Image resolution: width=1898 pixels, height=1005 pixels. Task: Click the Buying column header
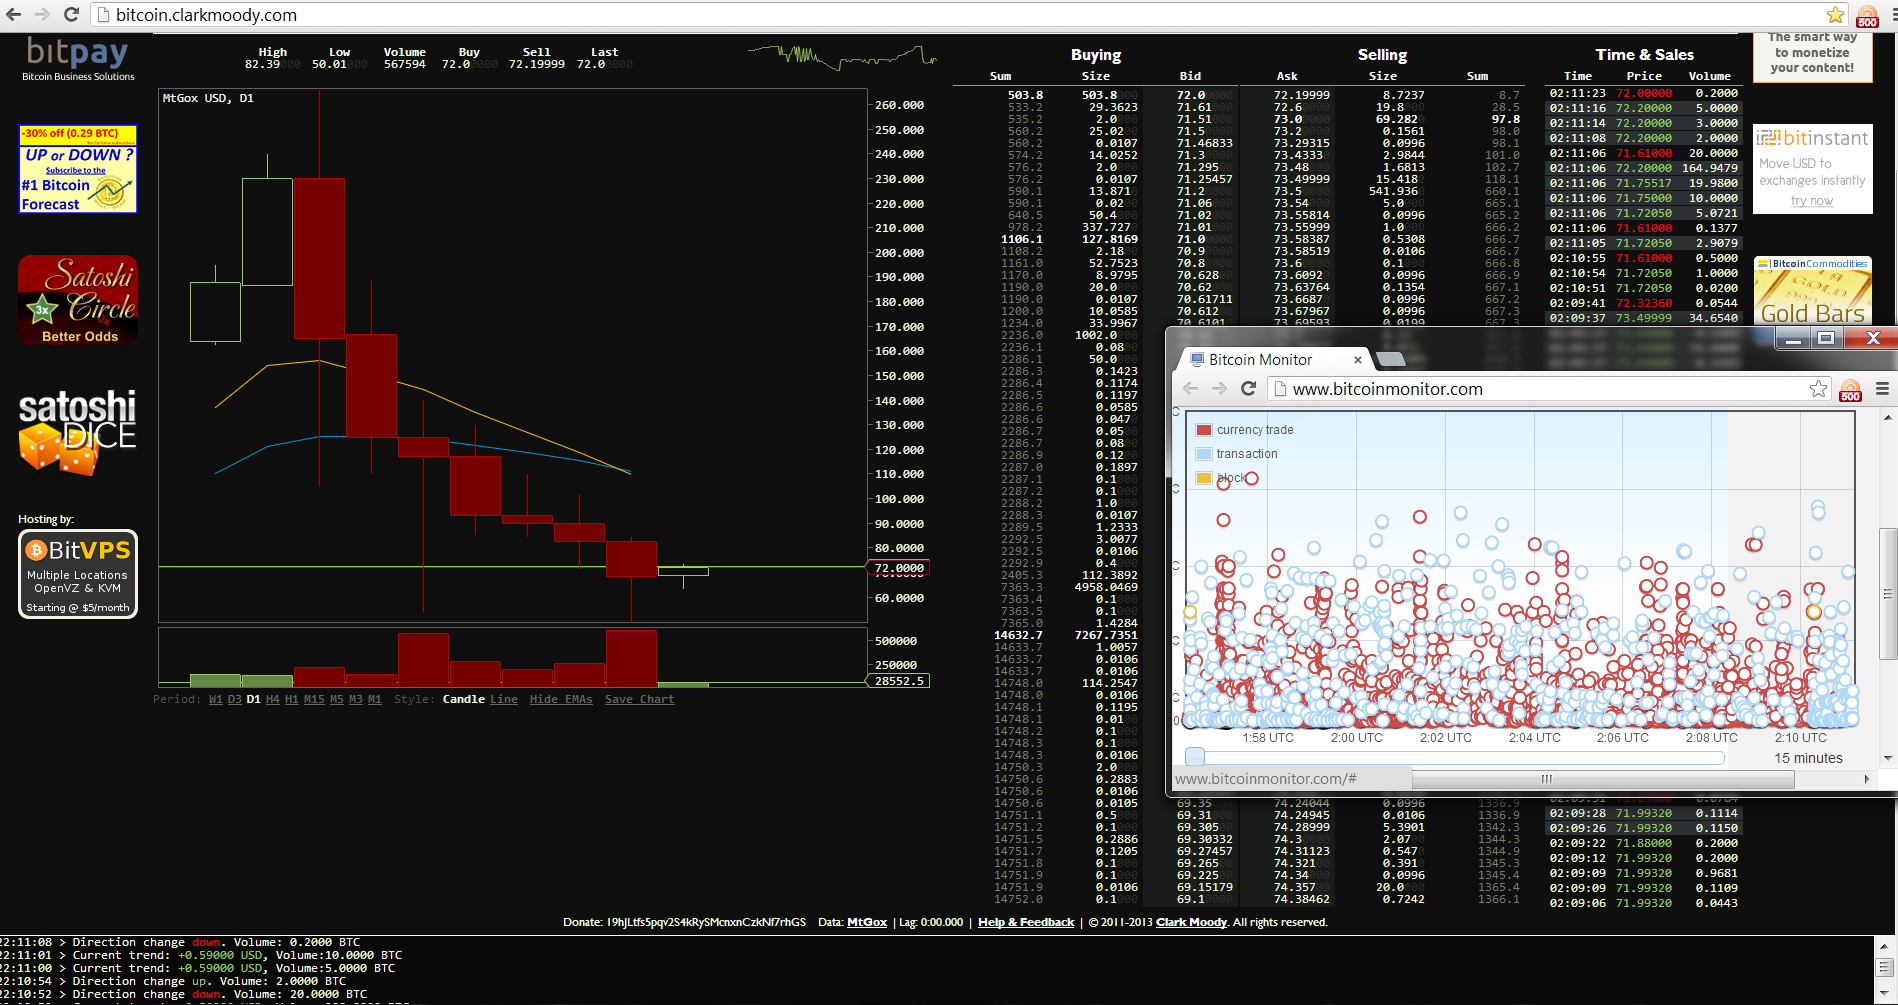1096,55
